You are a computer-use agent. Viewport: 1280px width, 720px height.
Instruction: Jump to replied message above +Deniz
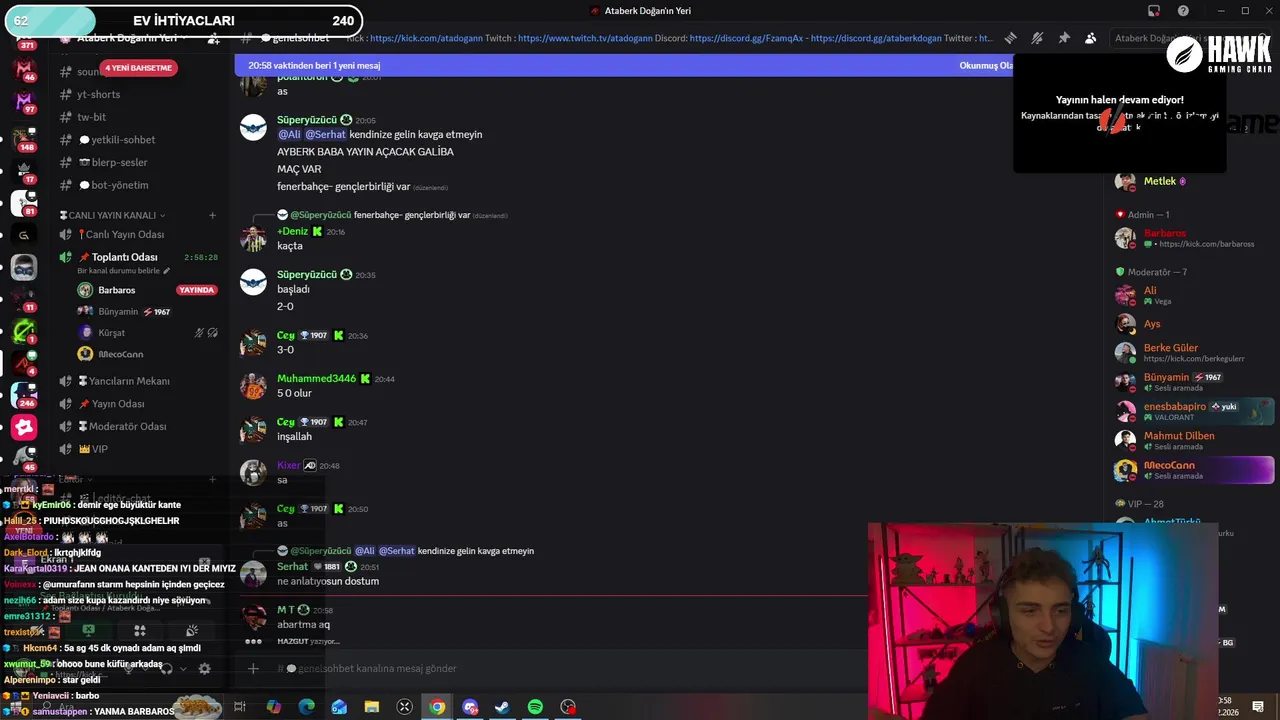coord(392,215)
